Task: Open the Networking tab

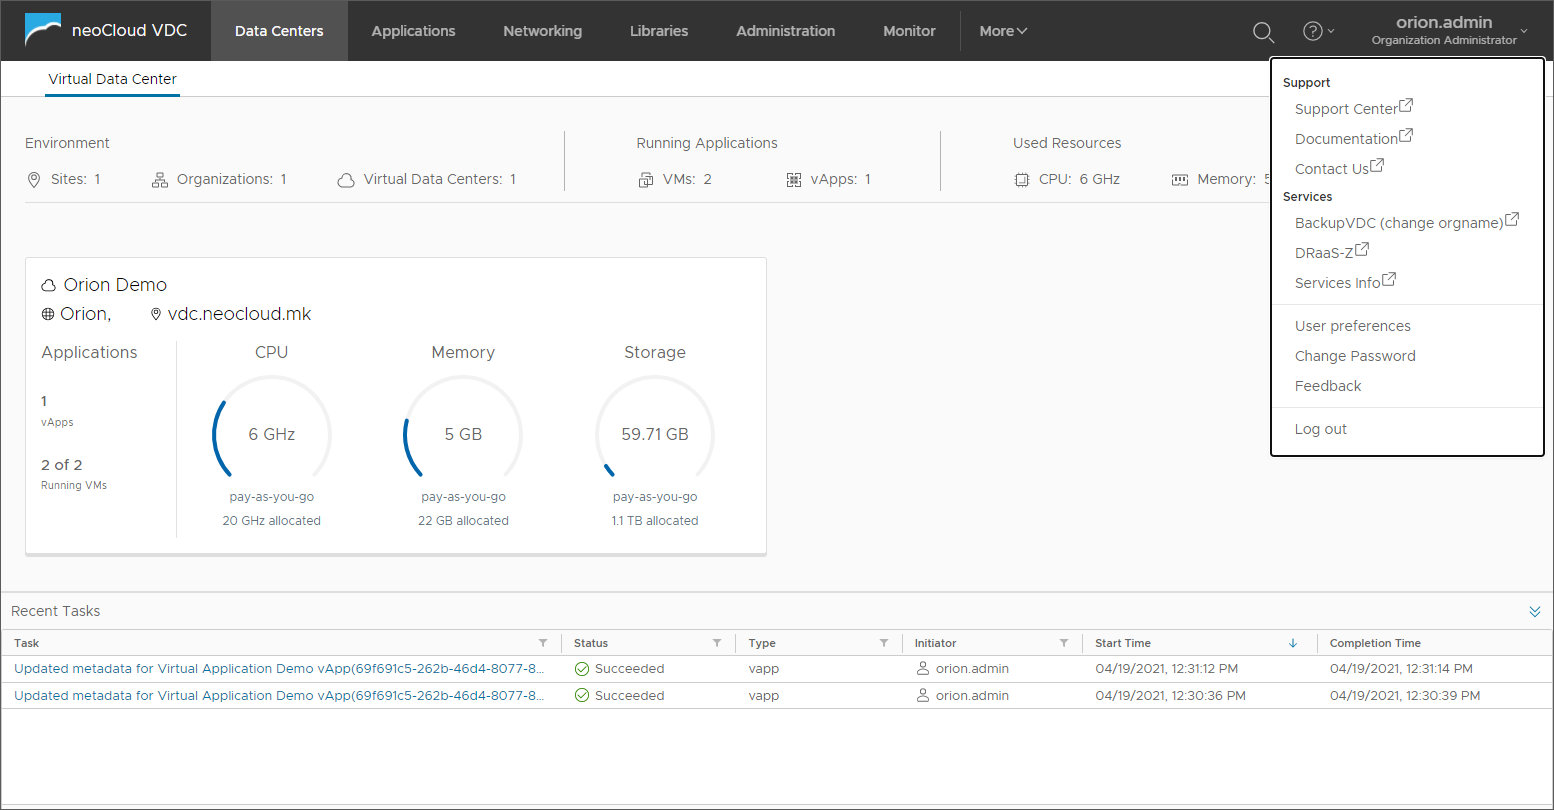Action: pos(542,31)
